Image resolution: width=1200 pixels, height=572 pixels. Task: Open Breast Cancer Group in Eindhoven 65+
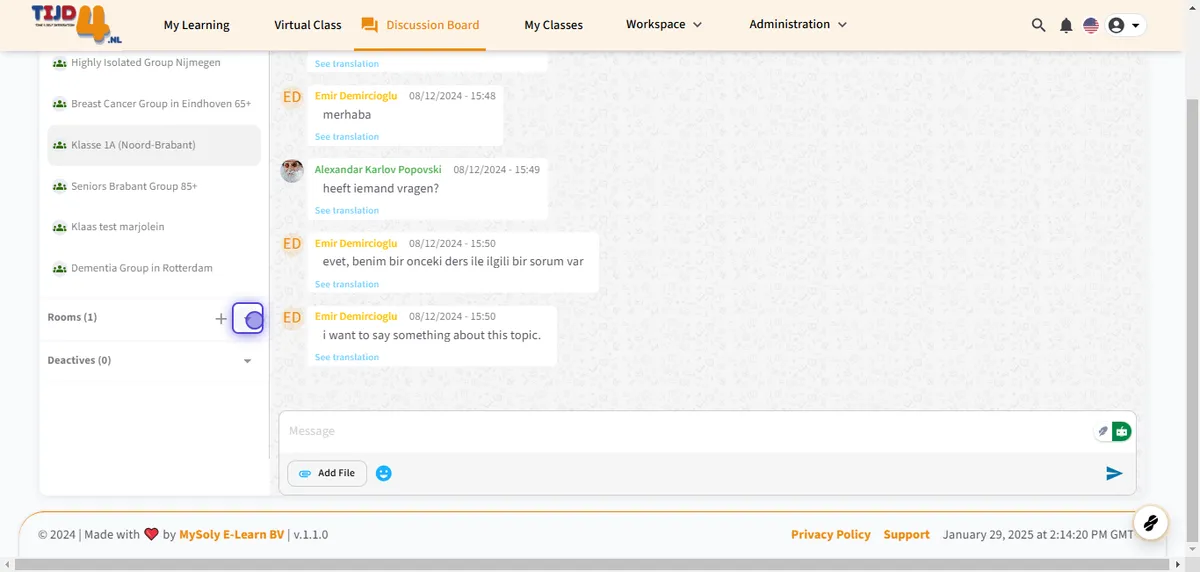coord(154,104)
